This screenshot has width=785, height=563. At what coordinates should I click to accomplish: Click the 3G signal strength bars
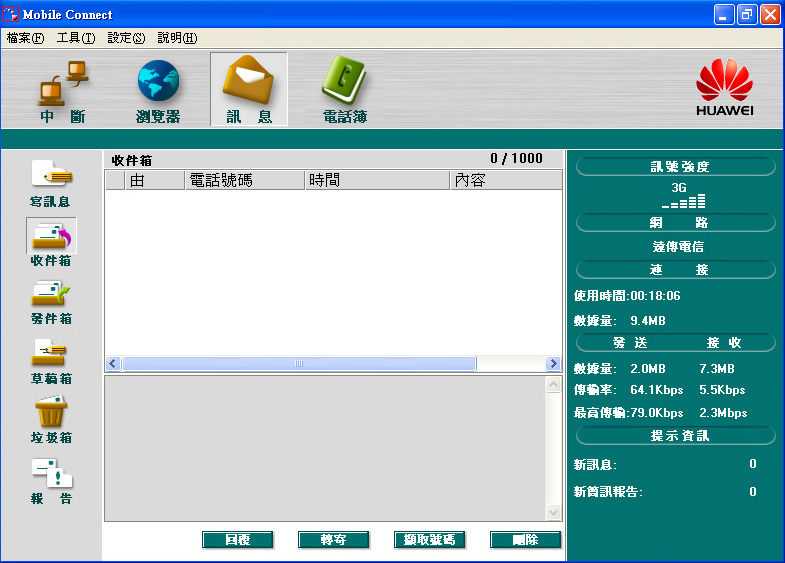tap(683, 201)
